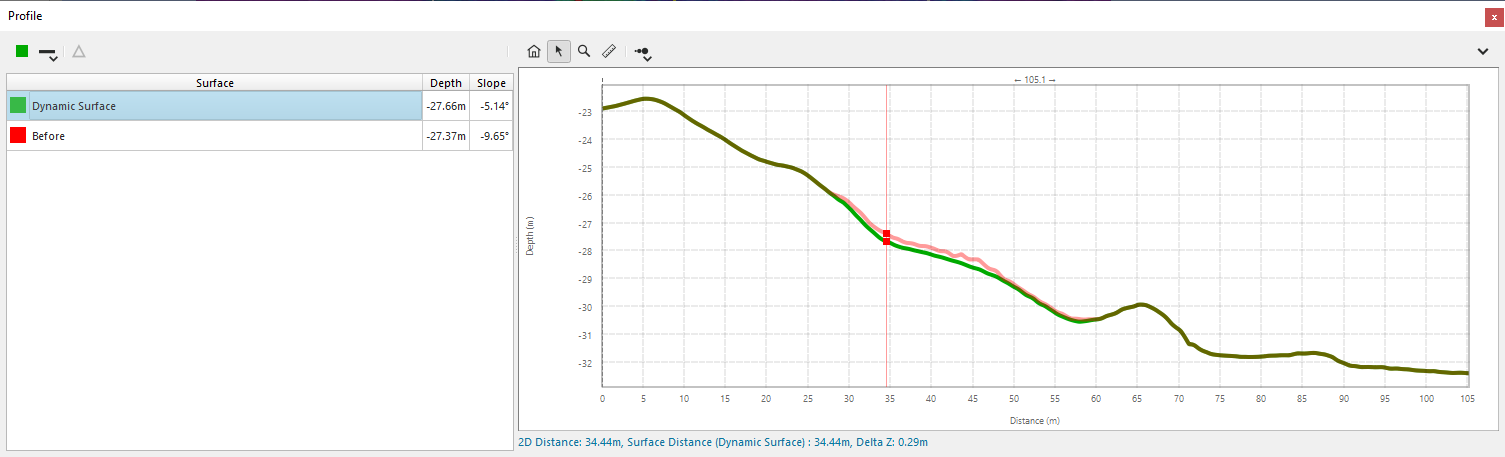
Task: Click the Slope column header
Action: pyautogui.click(x=491, y=83)
